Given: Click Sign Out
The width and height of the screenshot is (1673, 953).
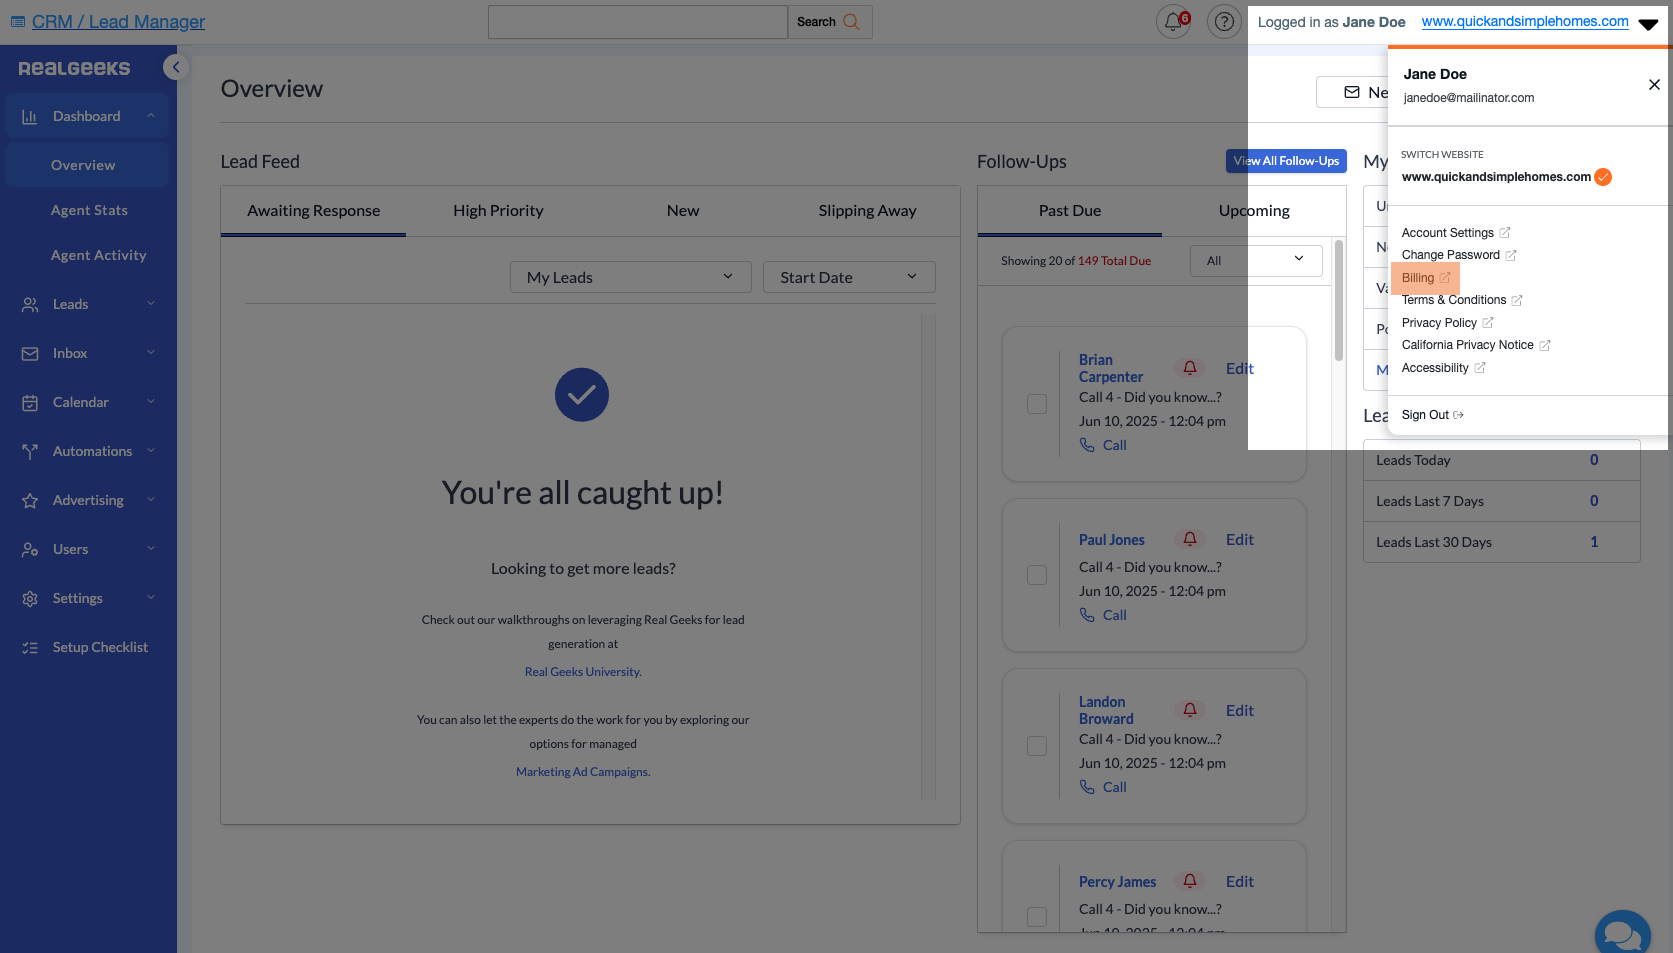Looking at the screenshot, I should [x=1432, y=415].
